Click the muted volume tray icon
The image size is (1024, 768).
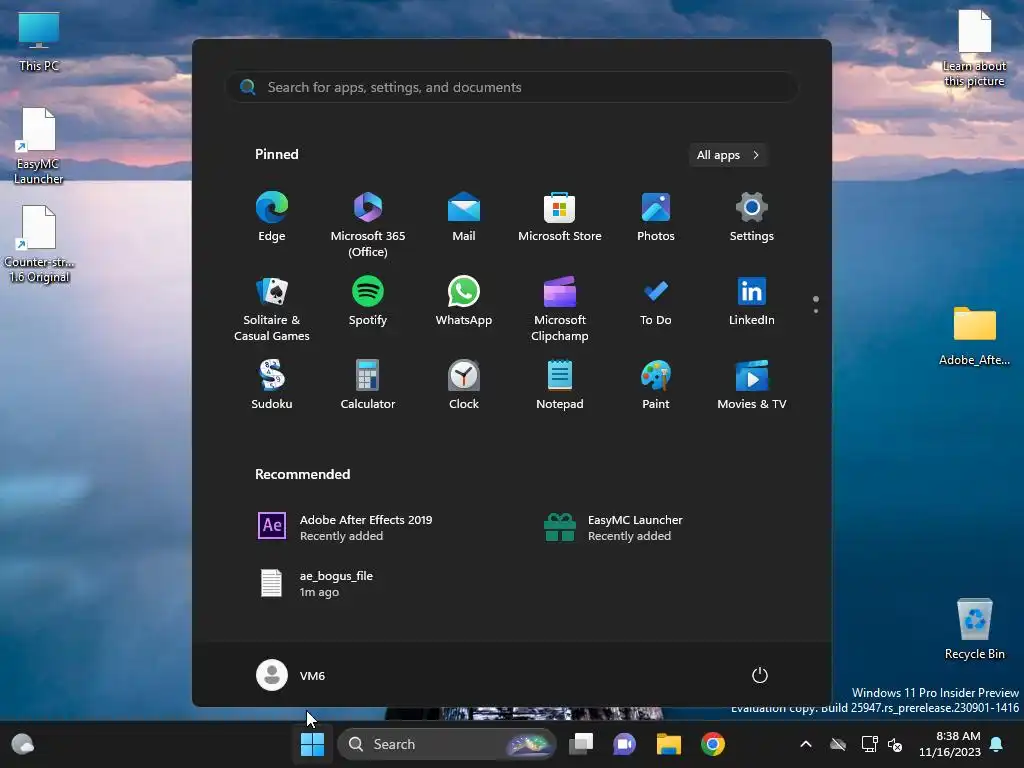coord(895,744)
